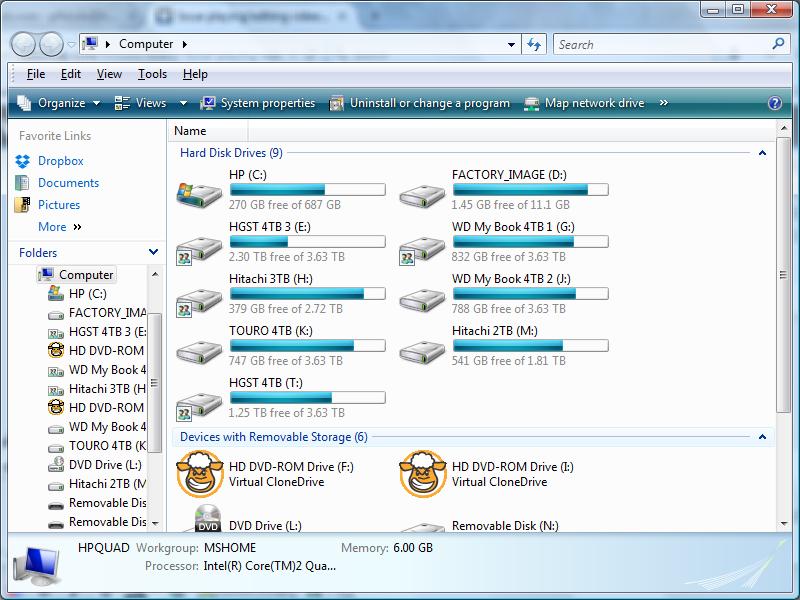
Task: Click the Dropbox icon in Favorite Links
Action: [x=22, y=161]
